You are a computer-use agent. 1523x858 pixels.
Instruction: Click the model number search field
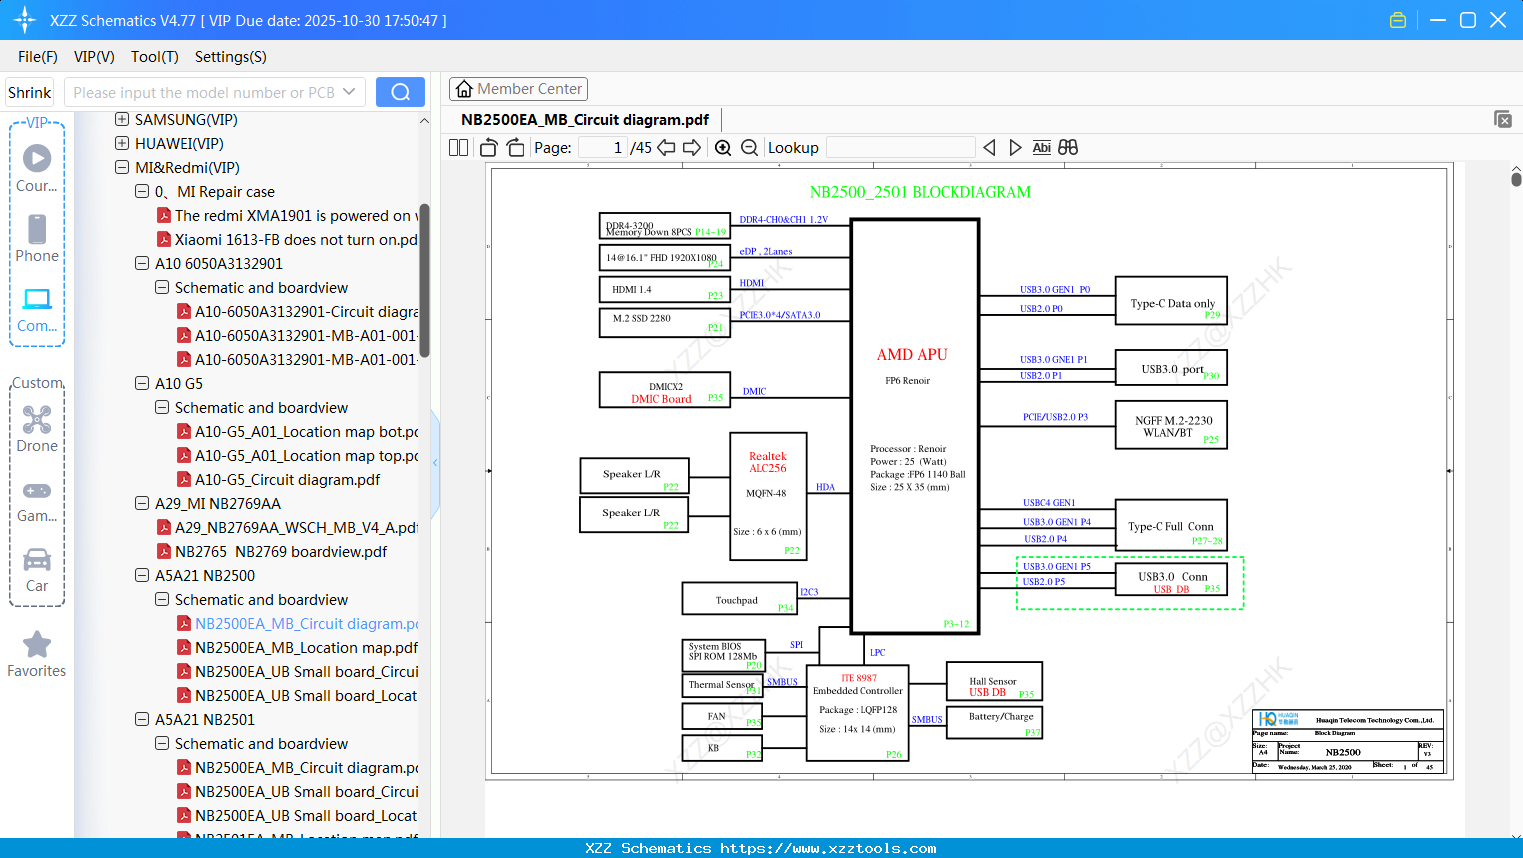204,92
